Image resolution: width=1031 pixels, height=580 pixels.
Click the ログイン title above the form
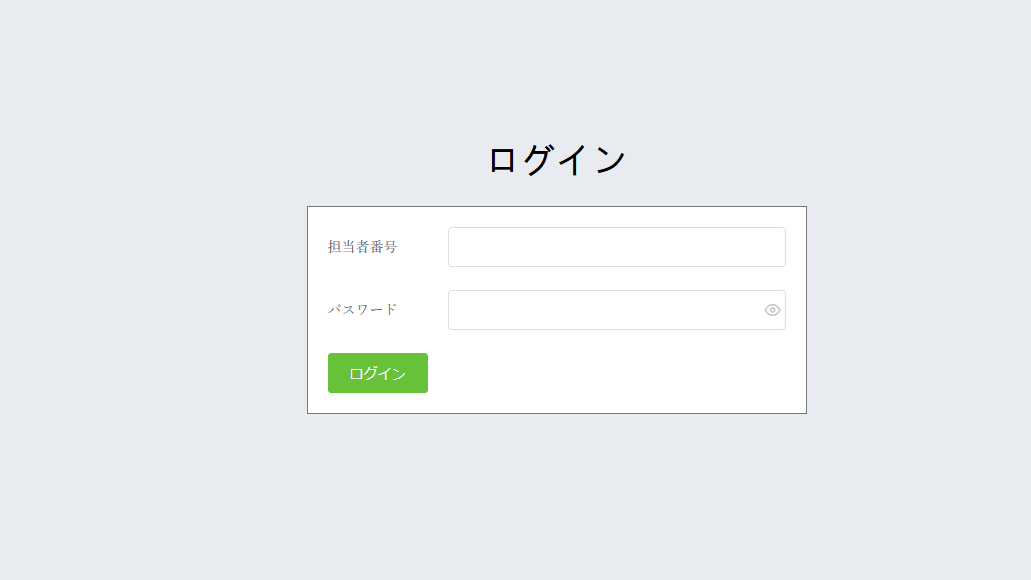(556, 160)
